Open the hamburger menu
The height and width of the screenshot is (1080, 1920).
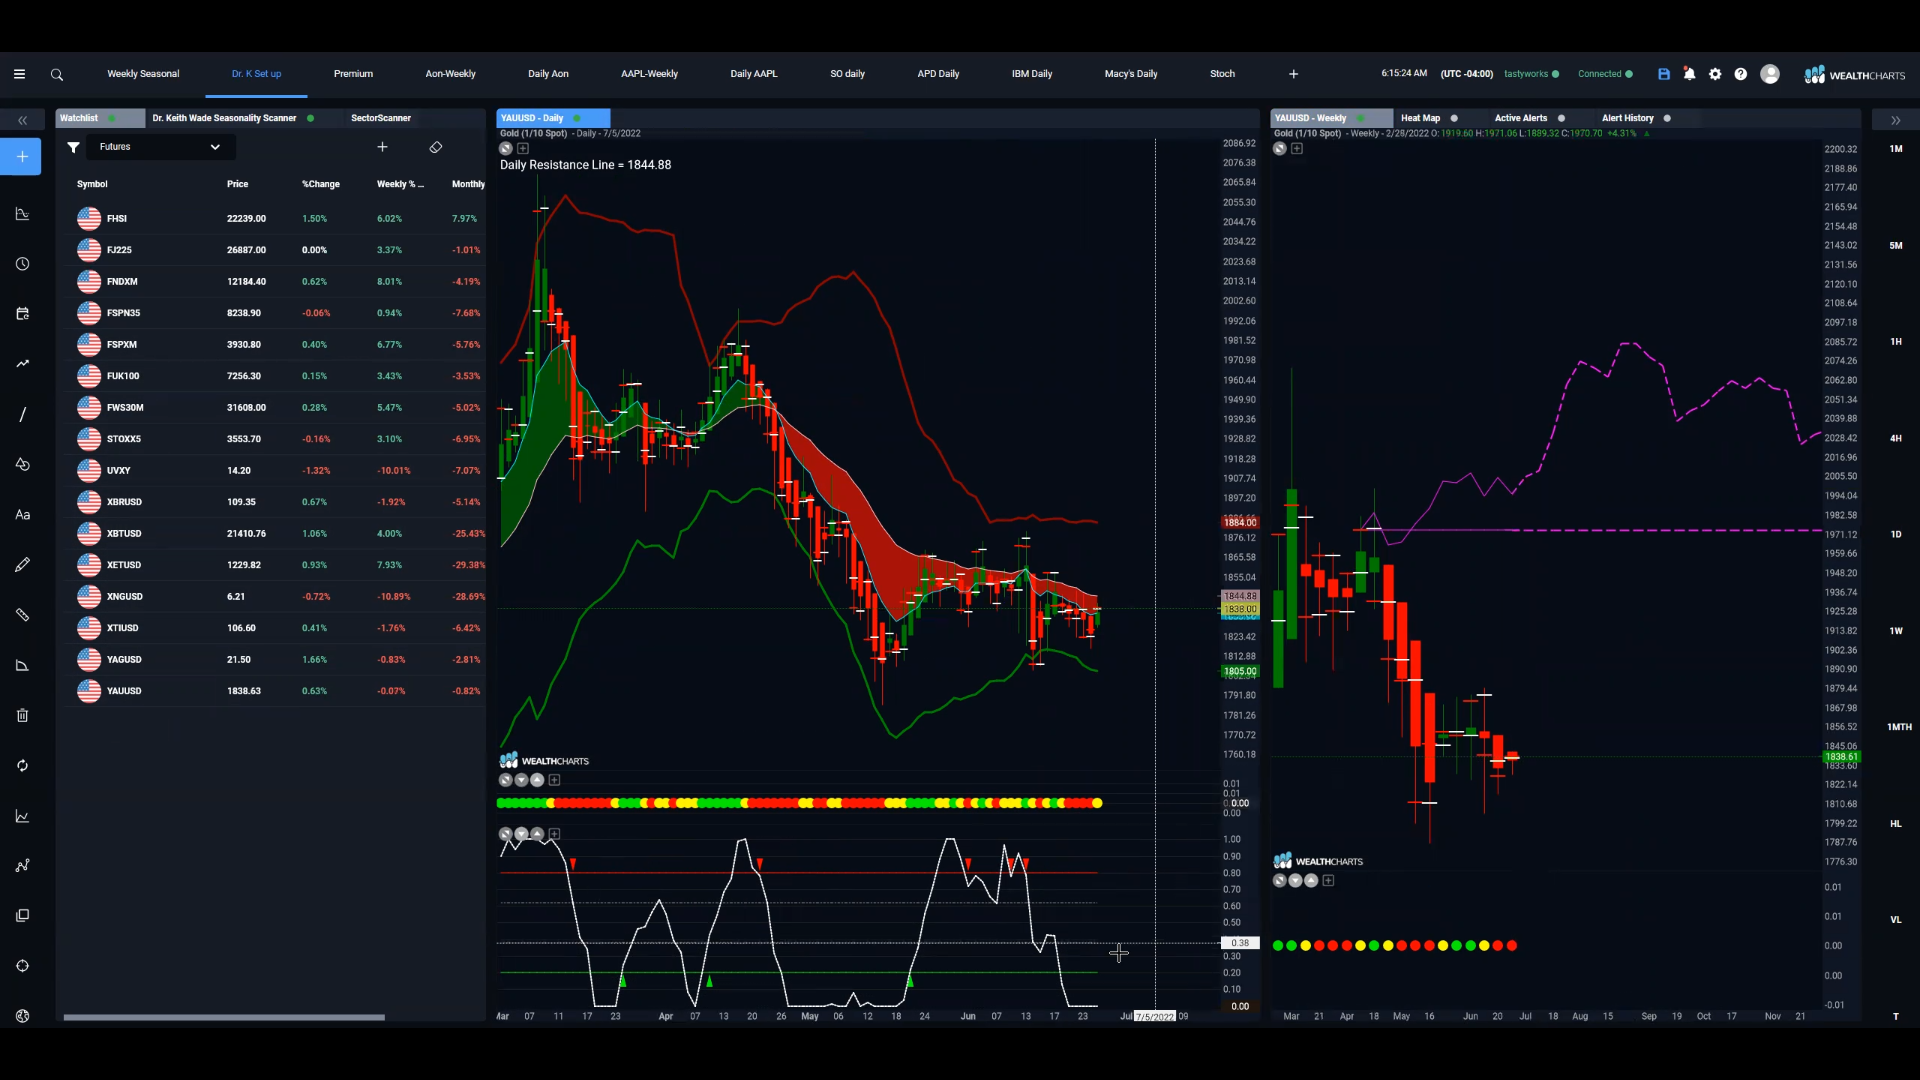click(19, 74)
